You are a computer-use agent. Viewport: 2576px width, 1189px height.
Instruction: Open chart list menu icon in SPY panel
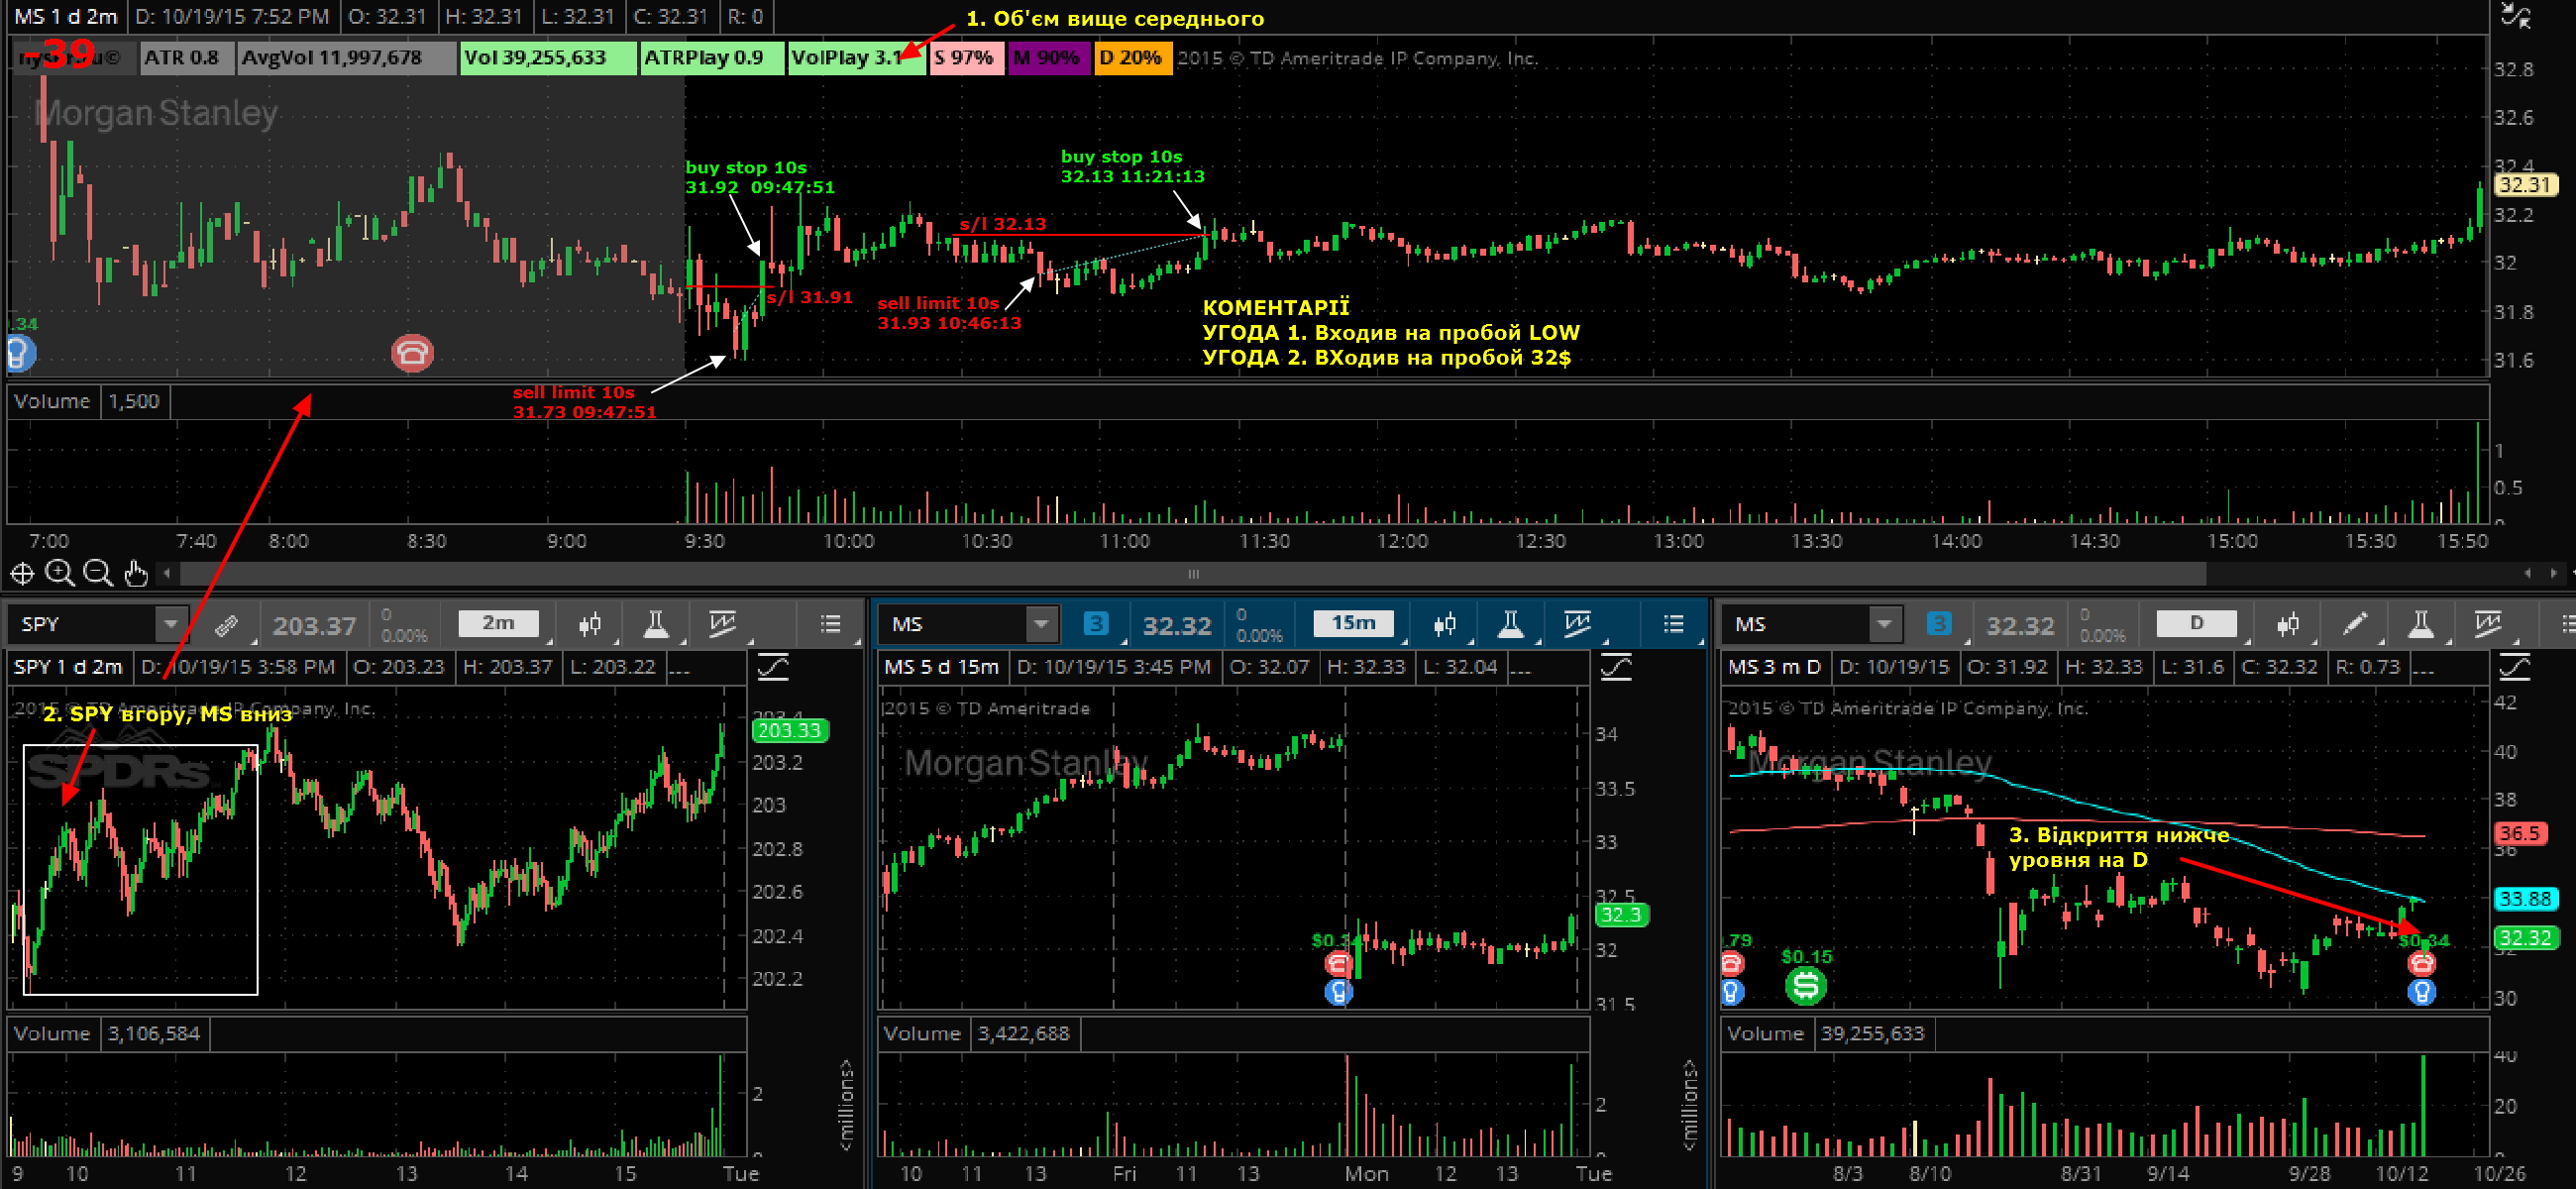(x=830, y=625)
